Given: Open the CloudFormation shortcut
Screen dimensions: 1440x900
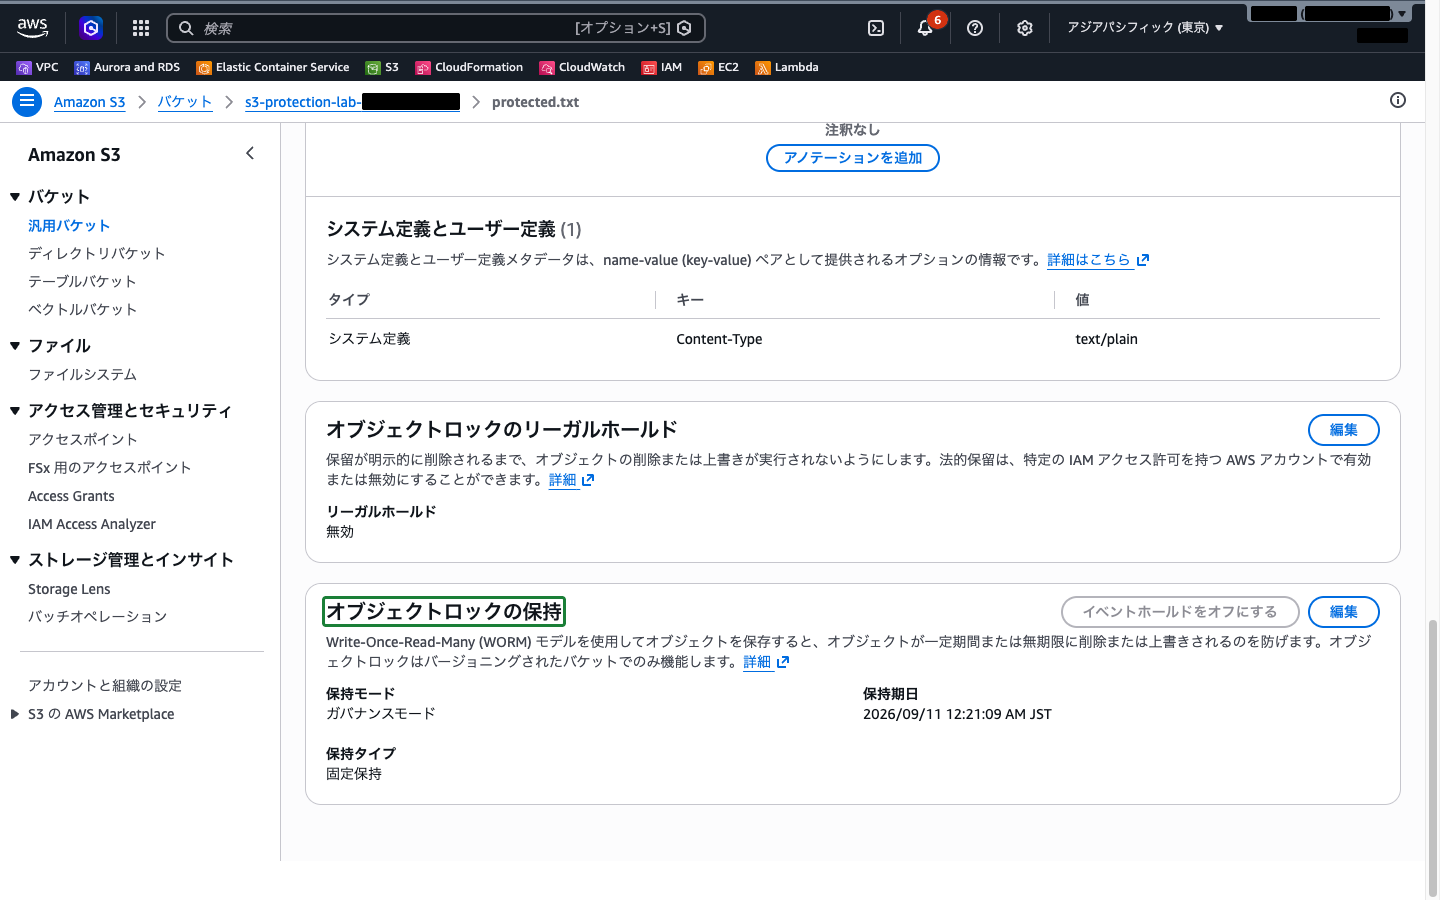Looking at the screenshot, I should 469,67.
